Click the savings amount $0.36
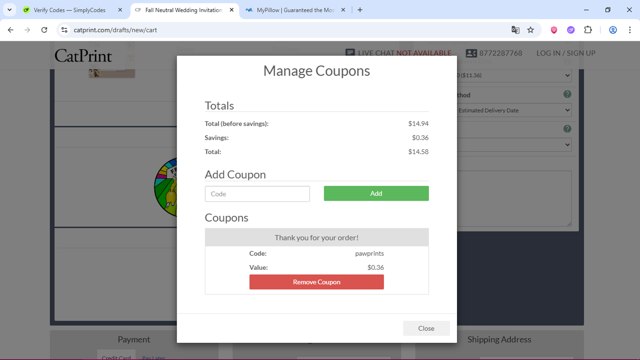 (x=420, y=138)
